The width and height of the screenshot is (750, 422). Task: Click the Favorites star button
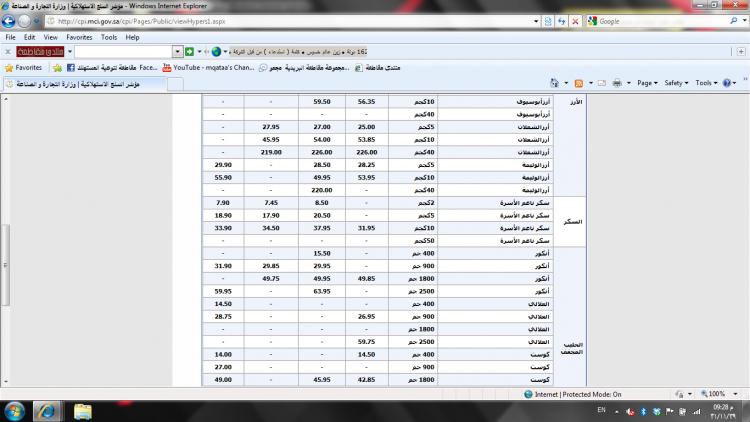pyautogui.click(x=23, y=67)
